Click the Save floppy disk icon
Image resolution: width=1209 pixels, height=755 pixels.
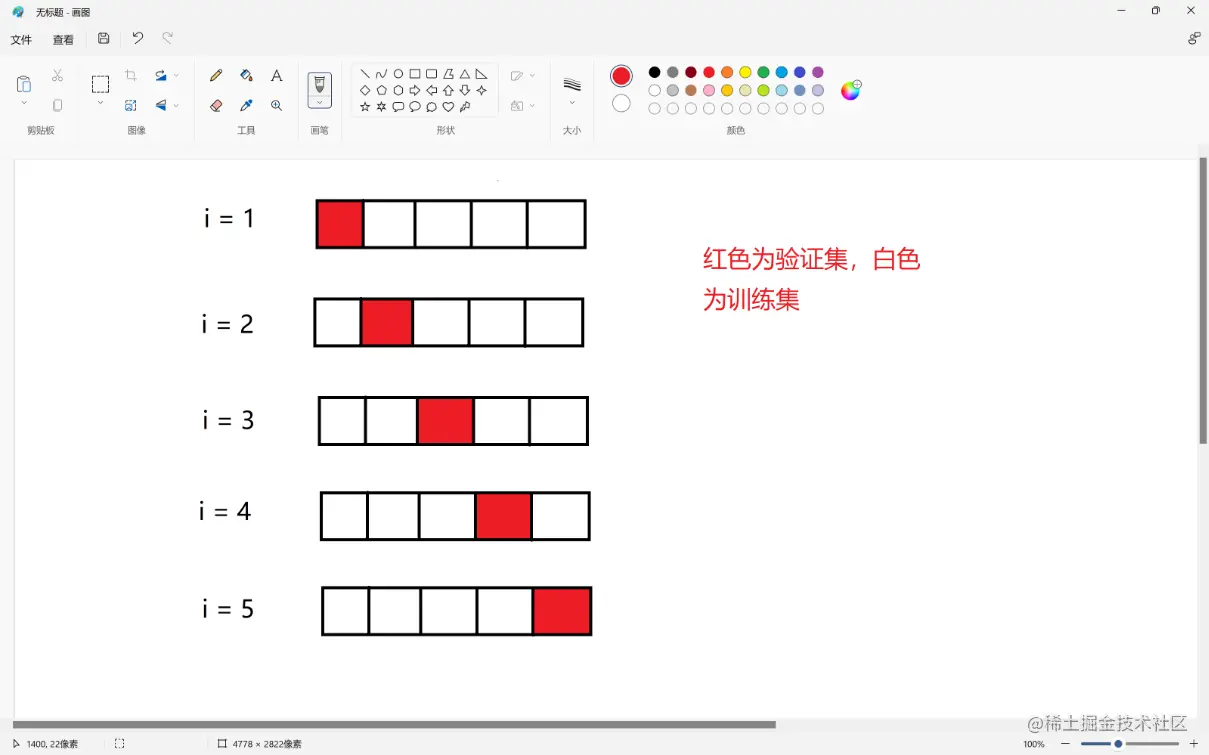104,39
